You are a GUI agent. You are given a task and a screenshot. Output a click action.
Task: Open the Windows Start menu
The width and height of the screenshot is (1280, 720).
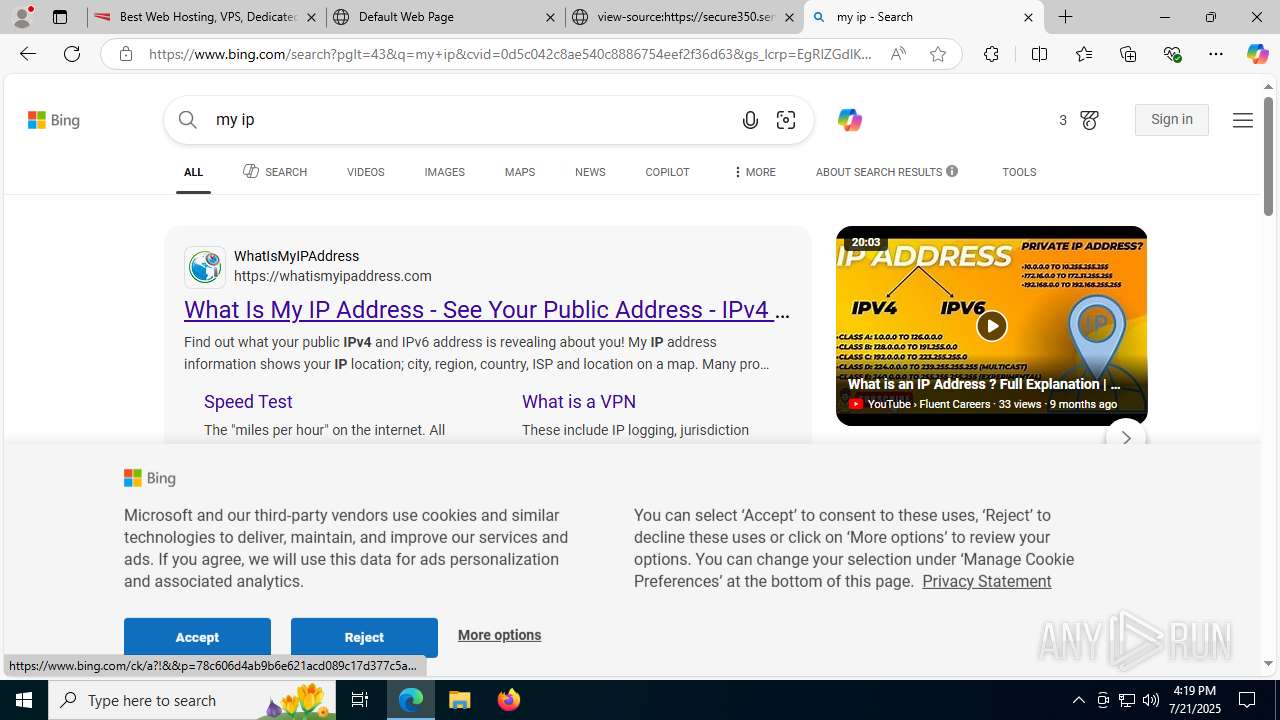tap(24, 700)
